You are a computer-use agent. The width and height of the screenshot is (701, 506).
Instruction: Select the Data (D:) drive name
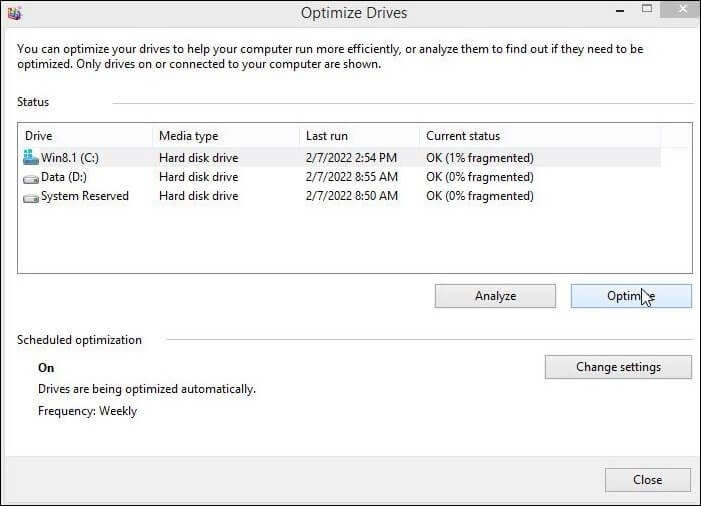[x=64, y=177]
